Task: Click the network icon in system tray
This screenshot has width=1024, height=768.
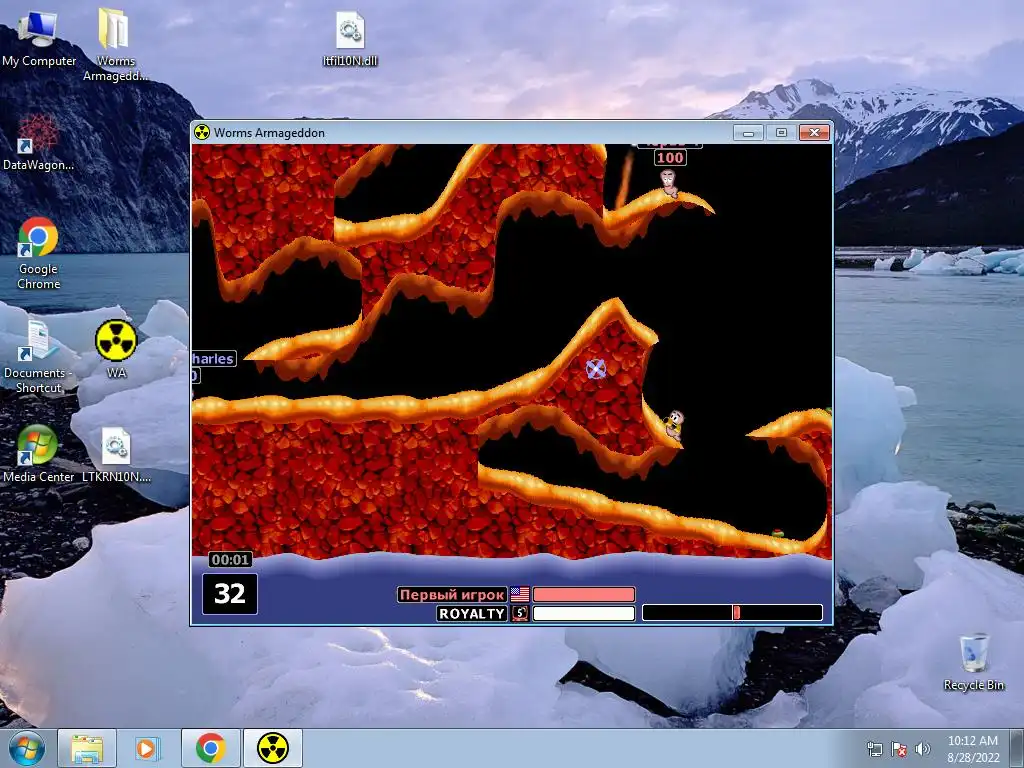Action: [874, 748]
